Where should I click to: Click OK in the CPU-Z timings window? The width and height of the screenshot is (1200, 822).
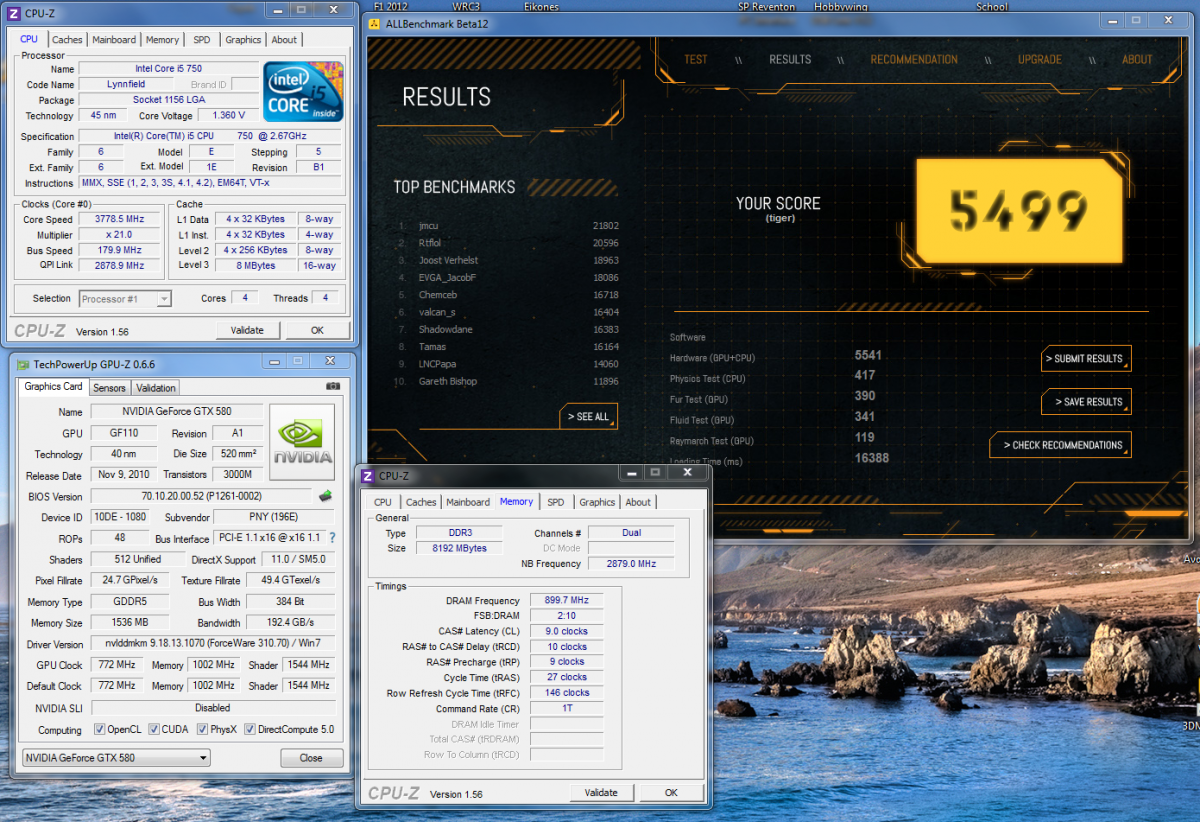pos(671,793)
